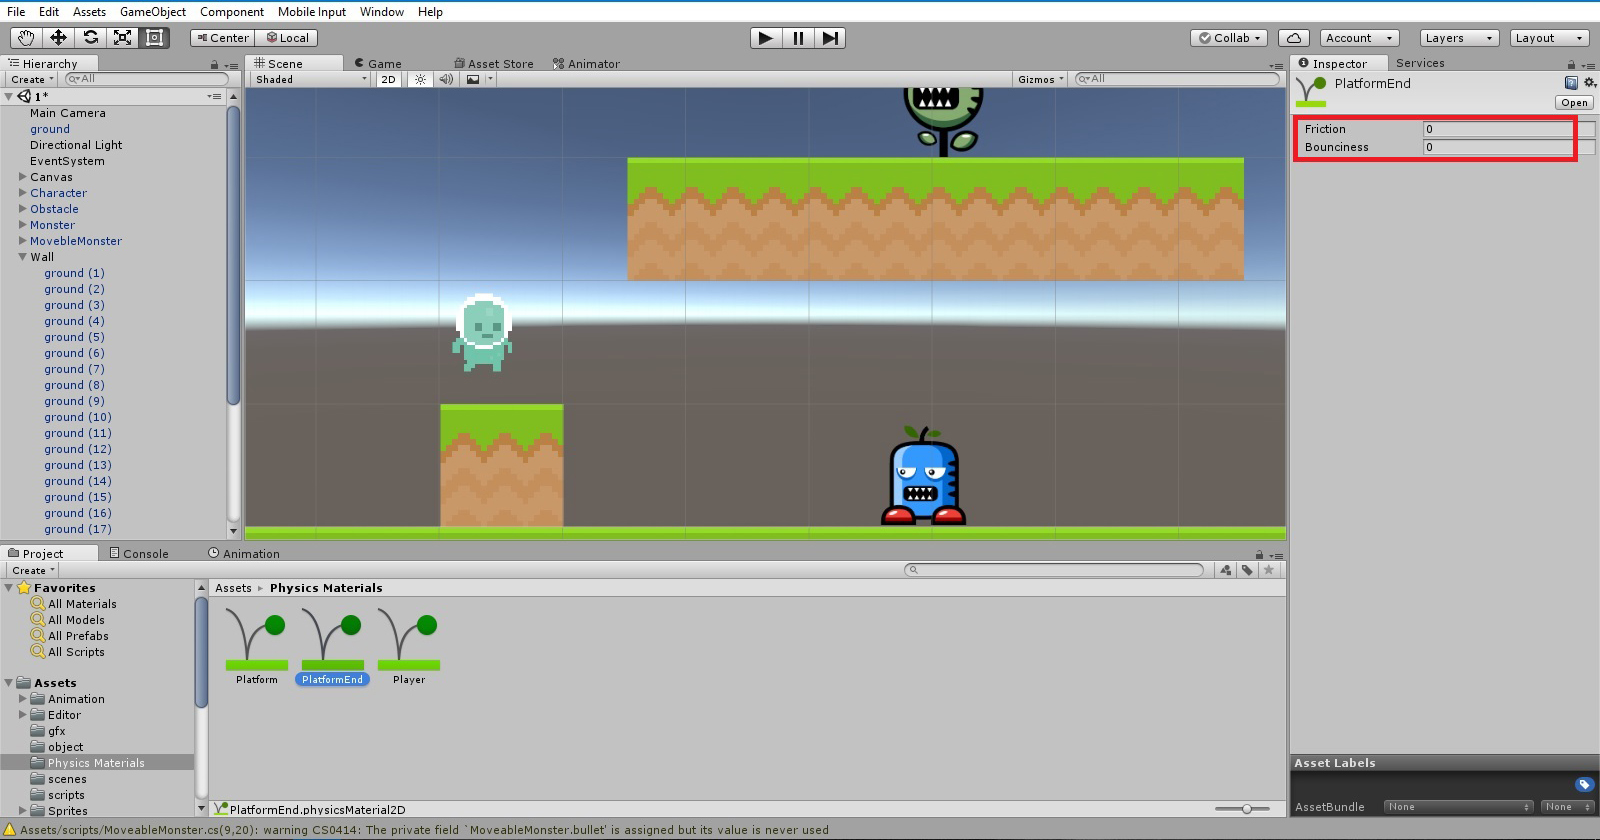Lock the Hierarchy panel
This screenshot has height=840, width=1600.
(x=214, y=65)
